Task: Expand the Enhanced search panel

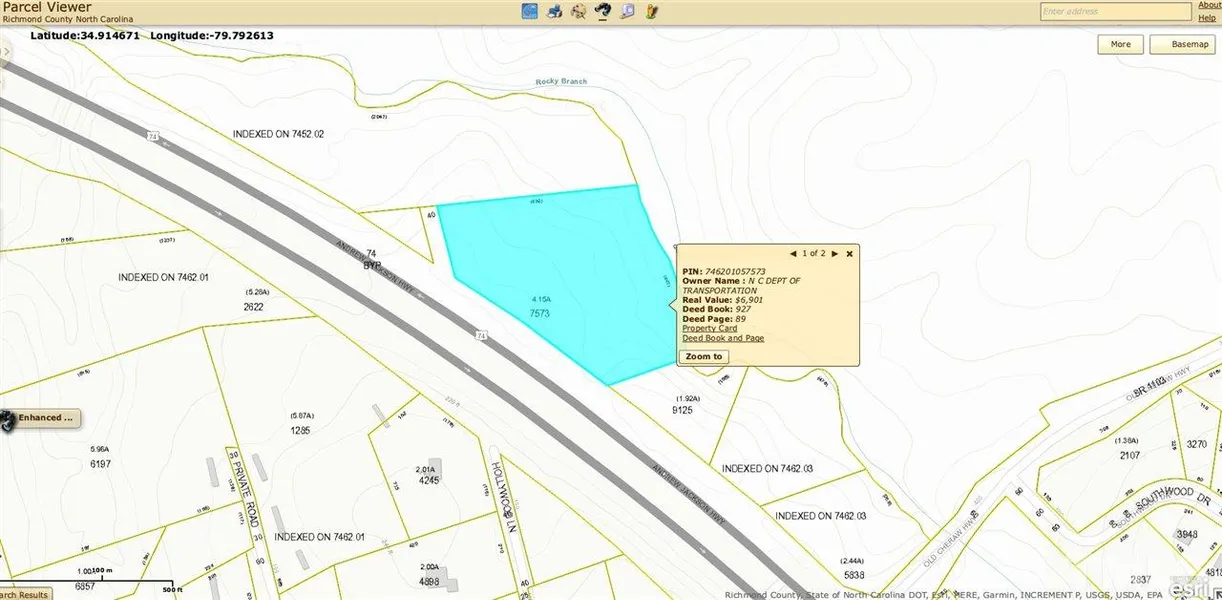Action: click(46, 418)
